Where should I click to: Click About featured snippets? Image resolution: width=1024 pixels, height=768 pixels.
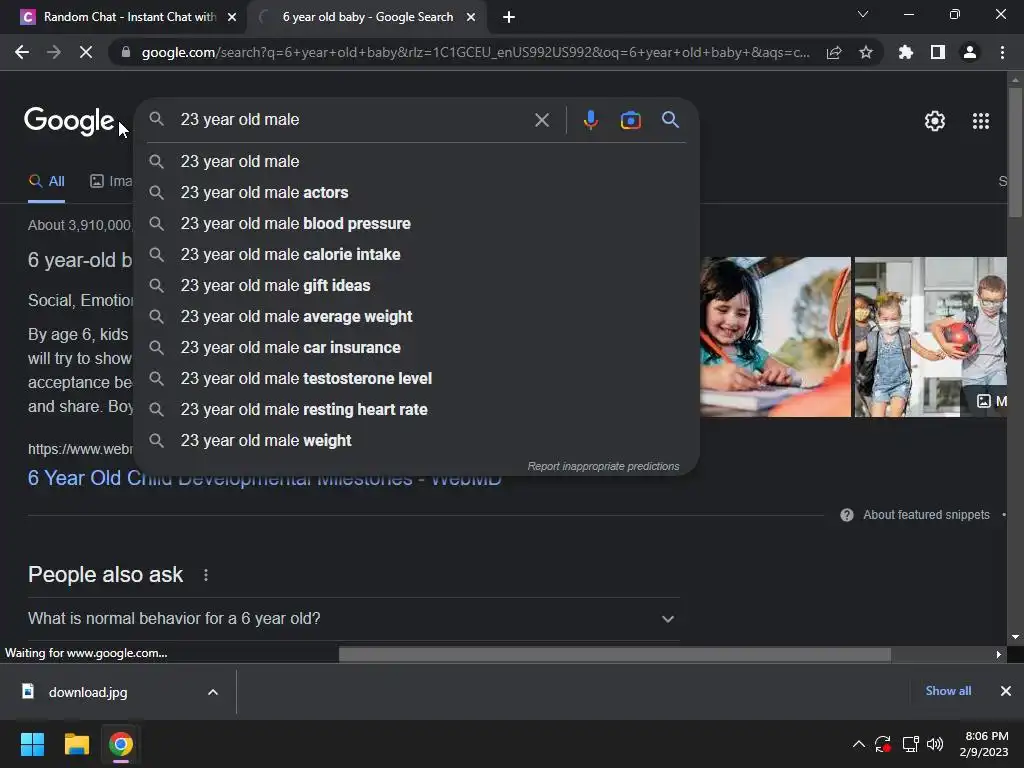tap(926, 515)
